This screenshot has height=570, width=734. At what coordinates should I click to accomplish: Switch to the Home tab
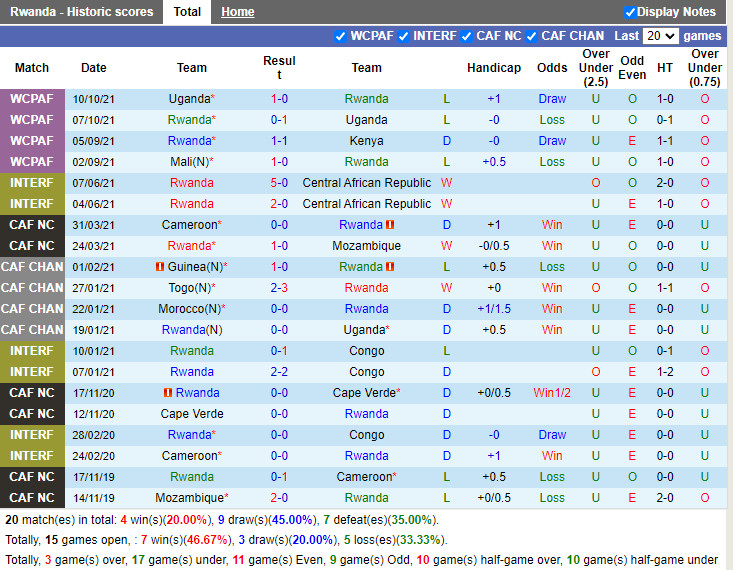coord(237,12)
